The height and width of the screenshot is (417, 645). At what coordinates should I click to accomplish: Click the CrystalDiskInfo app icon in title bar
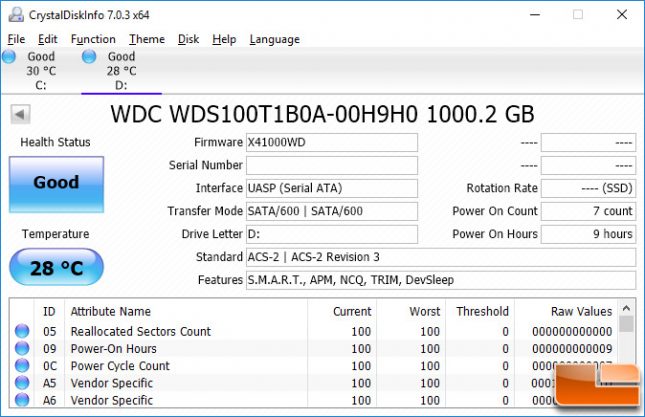(x=16, y=15)
